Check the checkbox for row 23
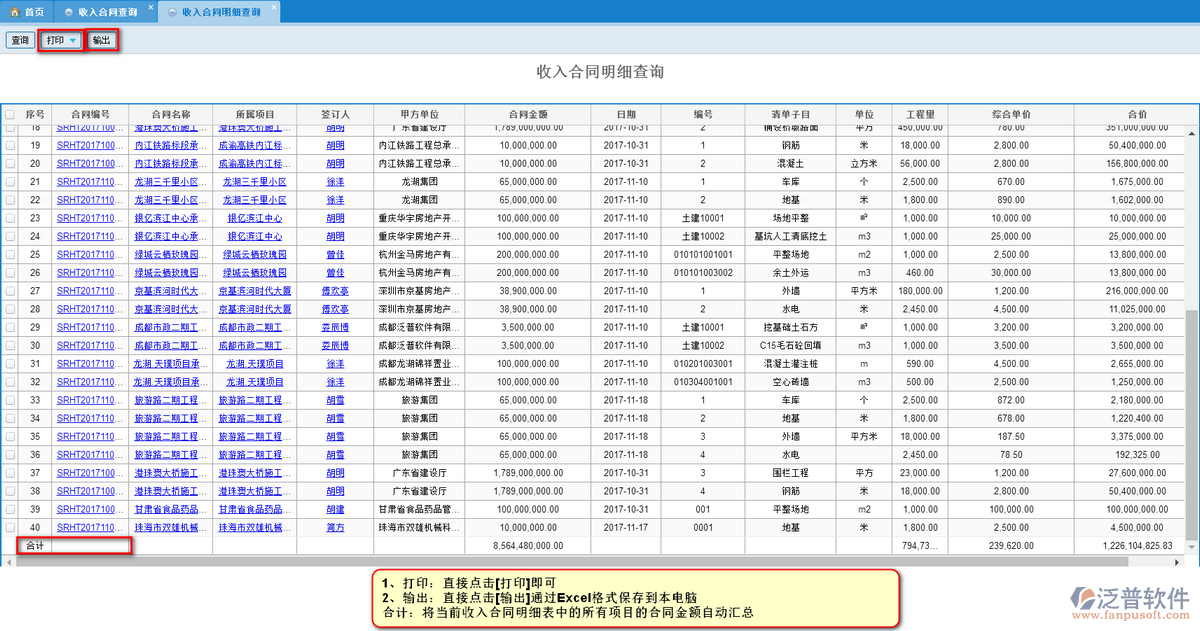Image resolution: width=1200 pixels, height=631 pixels. 10,218
